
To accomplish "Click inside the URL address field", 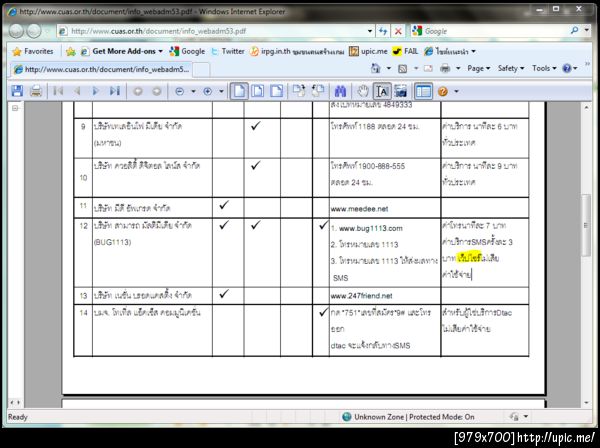I will (217, 31).
